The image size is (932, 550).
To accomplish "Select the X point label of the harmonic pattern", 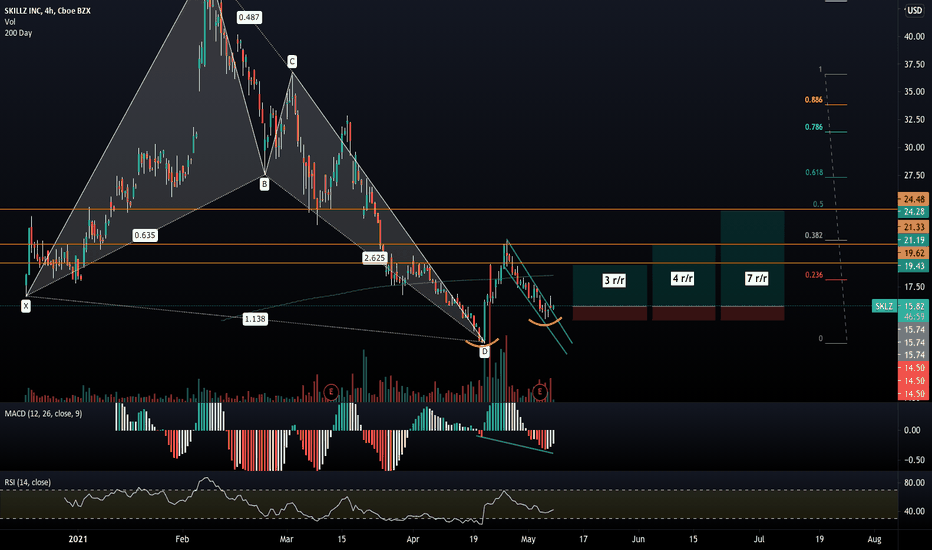I will click(x=26, y=306).
